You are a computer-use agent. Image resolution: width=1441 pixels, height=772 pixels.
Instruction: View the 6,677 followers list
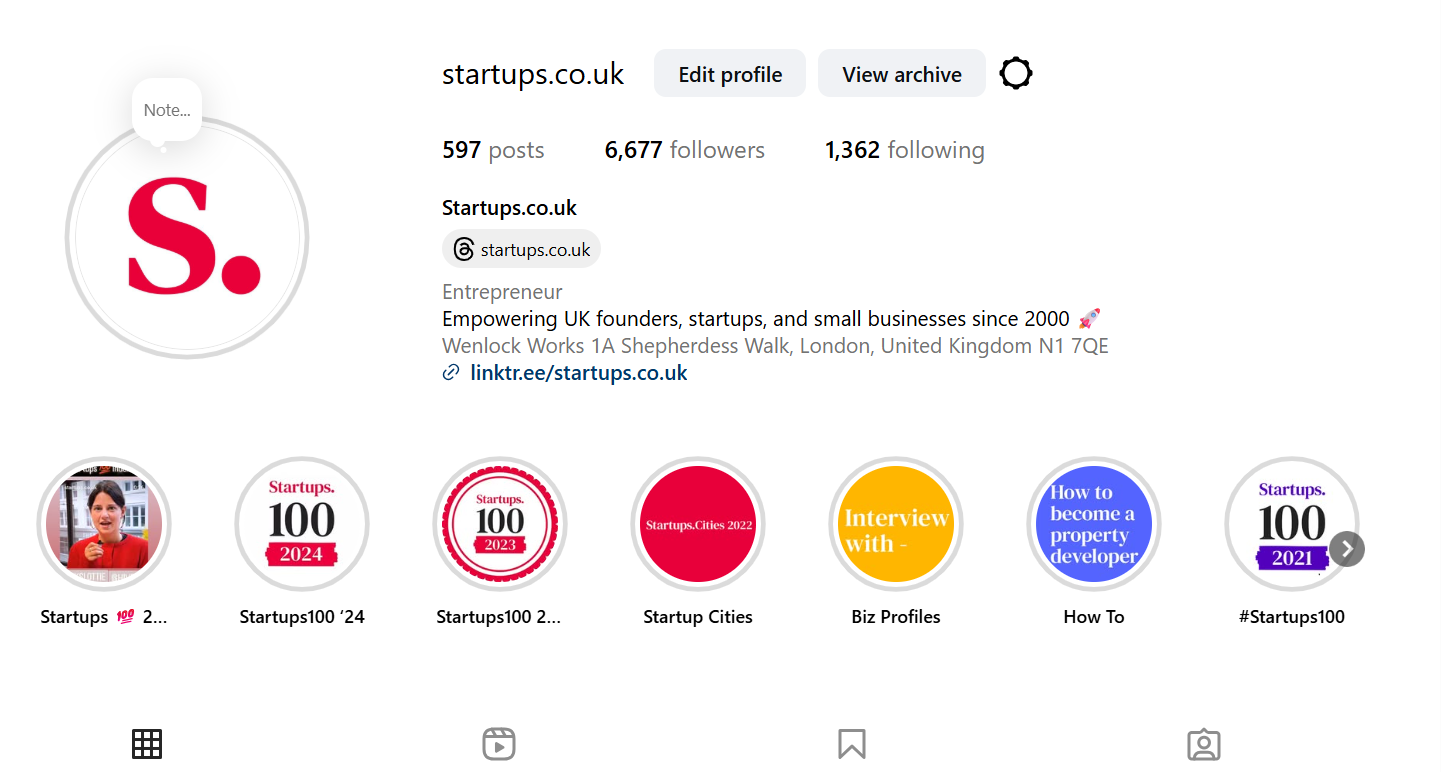(685, 150)
